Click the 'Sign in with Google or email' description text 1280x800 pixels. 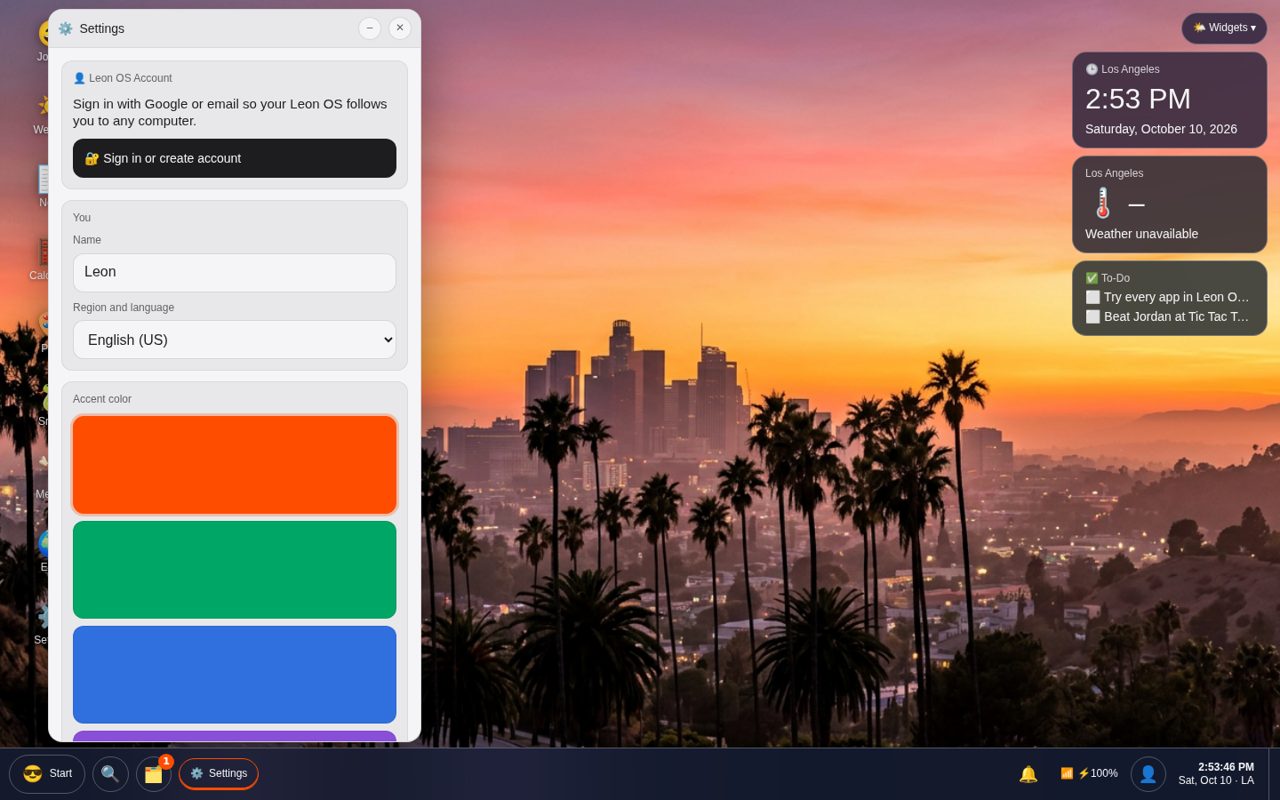pyautogui.click(x=230, y=112)
